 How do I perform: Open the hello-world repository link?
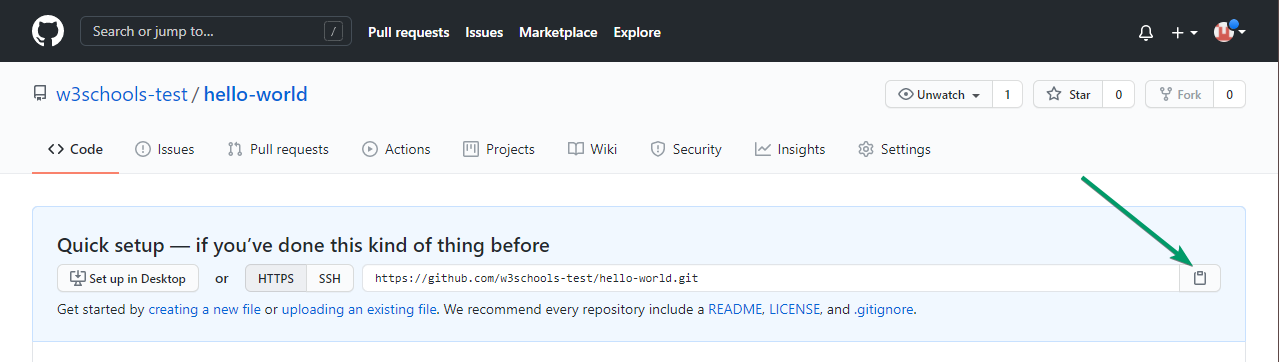pyautogui.click(x=256, y=95)
